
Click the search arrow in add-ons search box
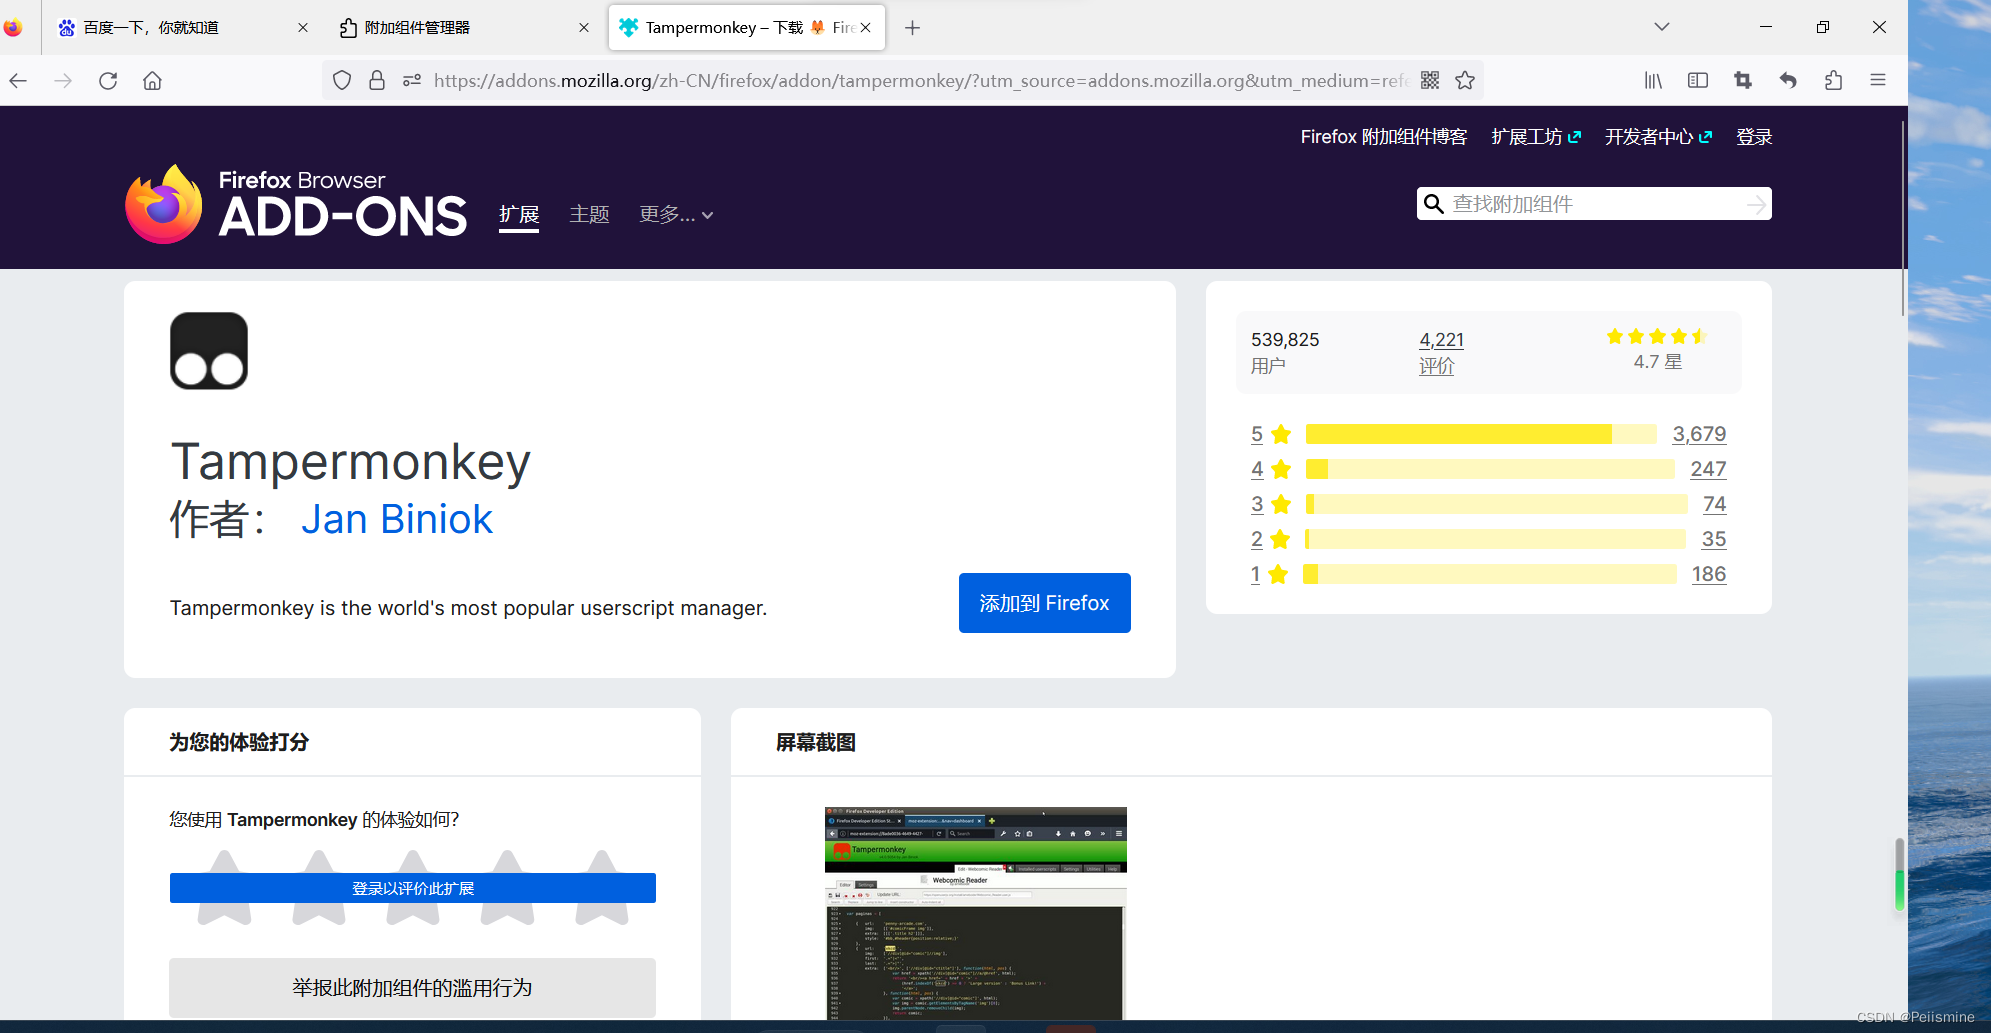click(1756, 204)
